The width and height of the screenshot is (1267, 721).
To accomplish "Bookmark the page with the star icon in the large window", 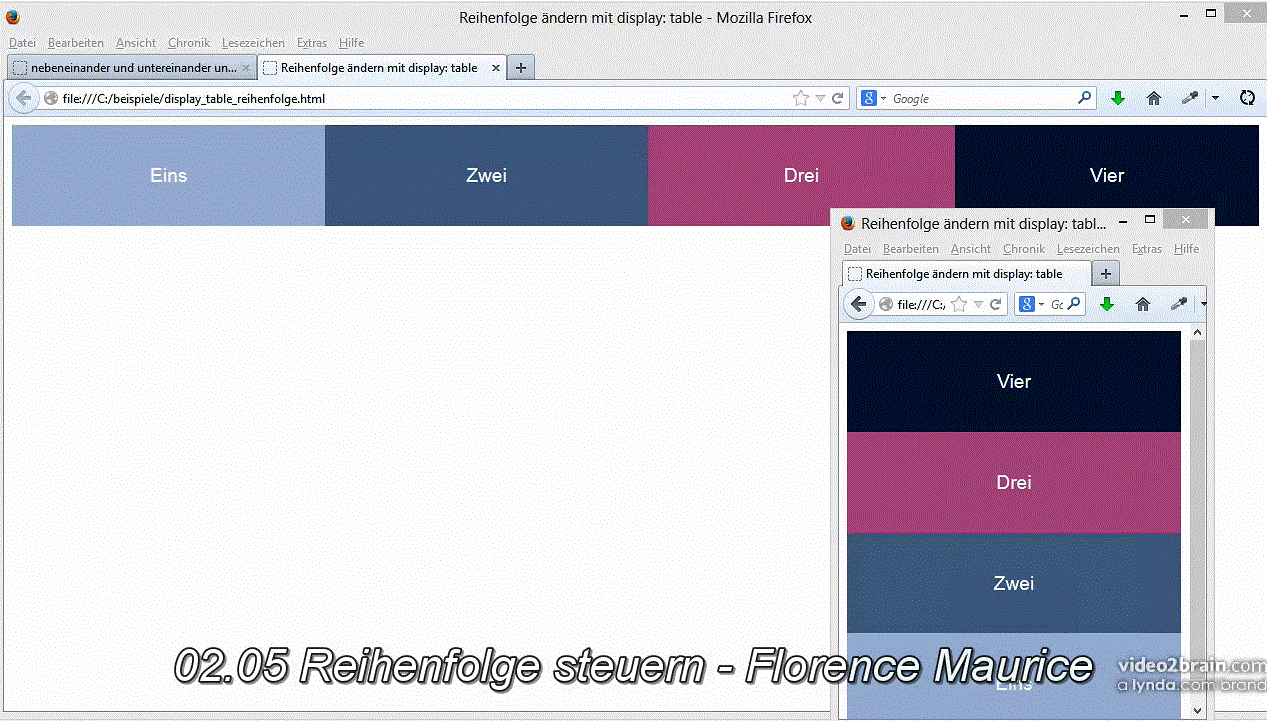I will (800, 99).
